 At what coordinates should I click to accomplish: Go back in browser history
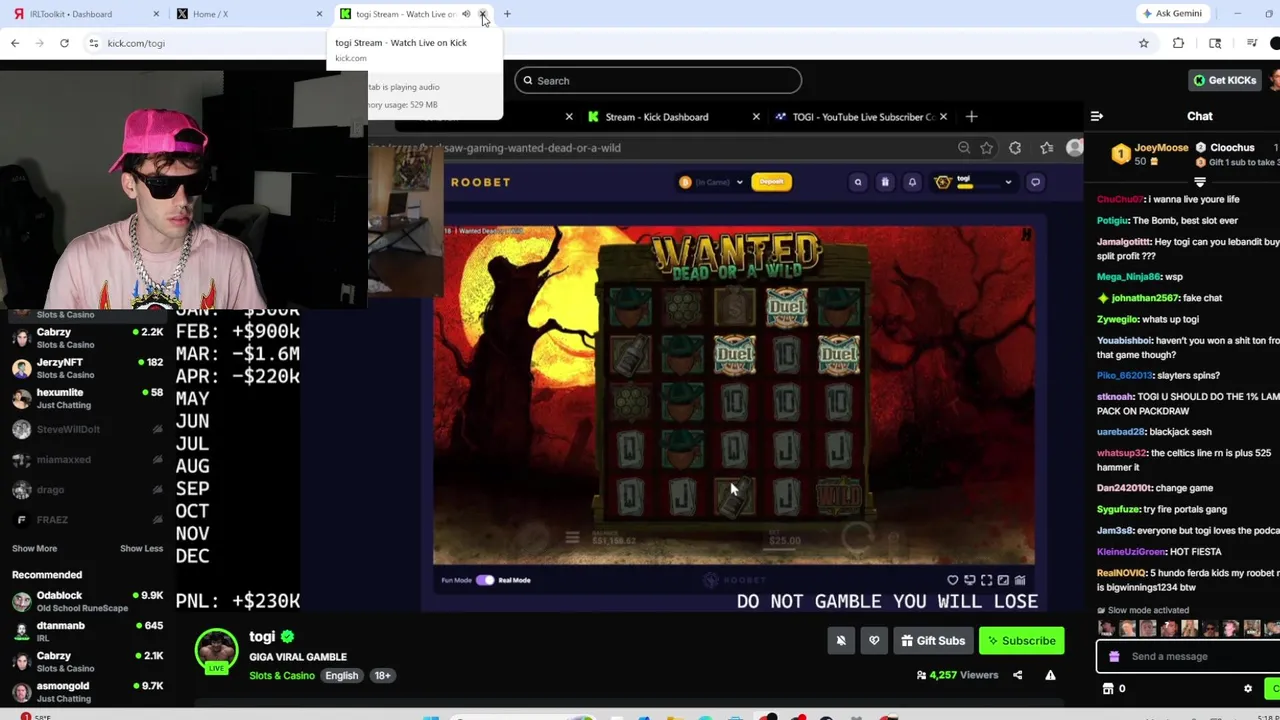[15, 43]
